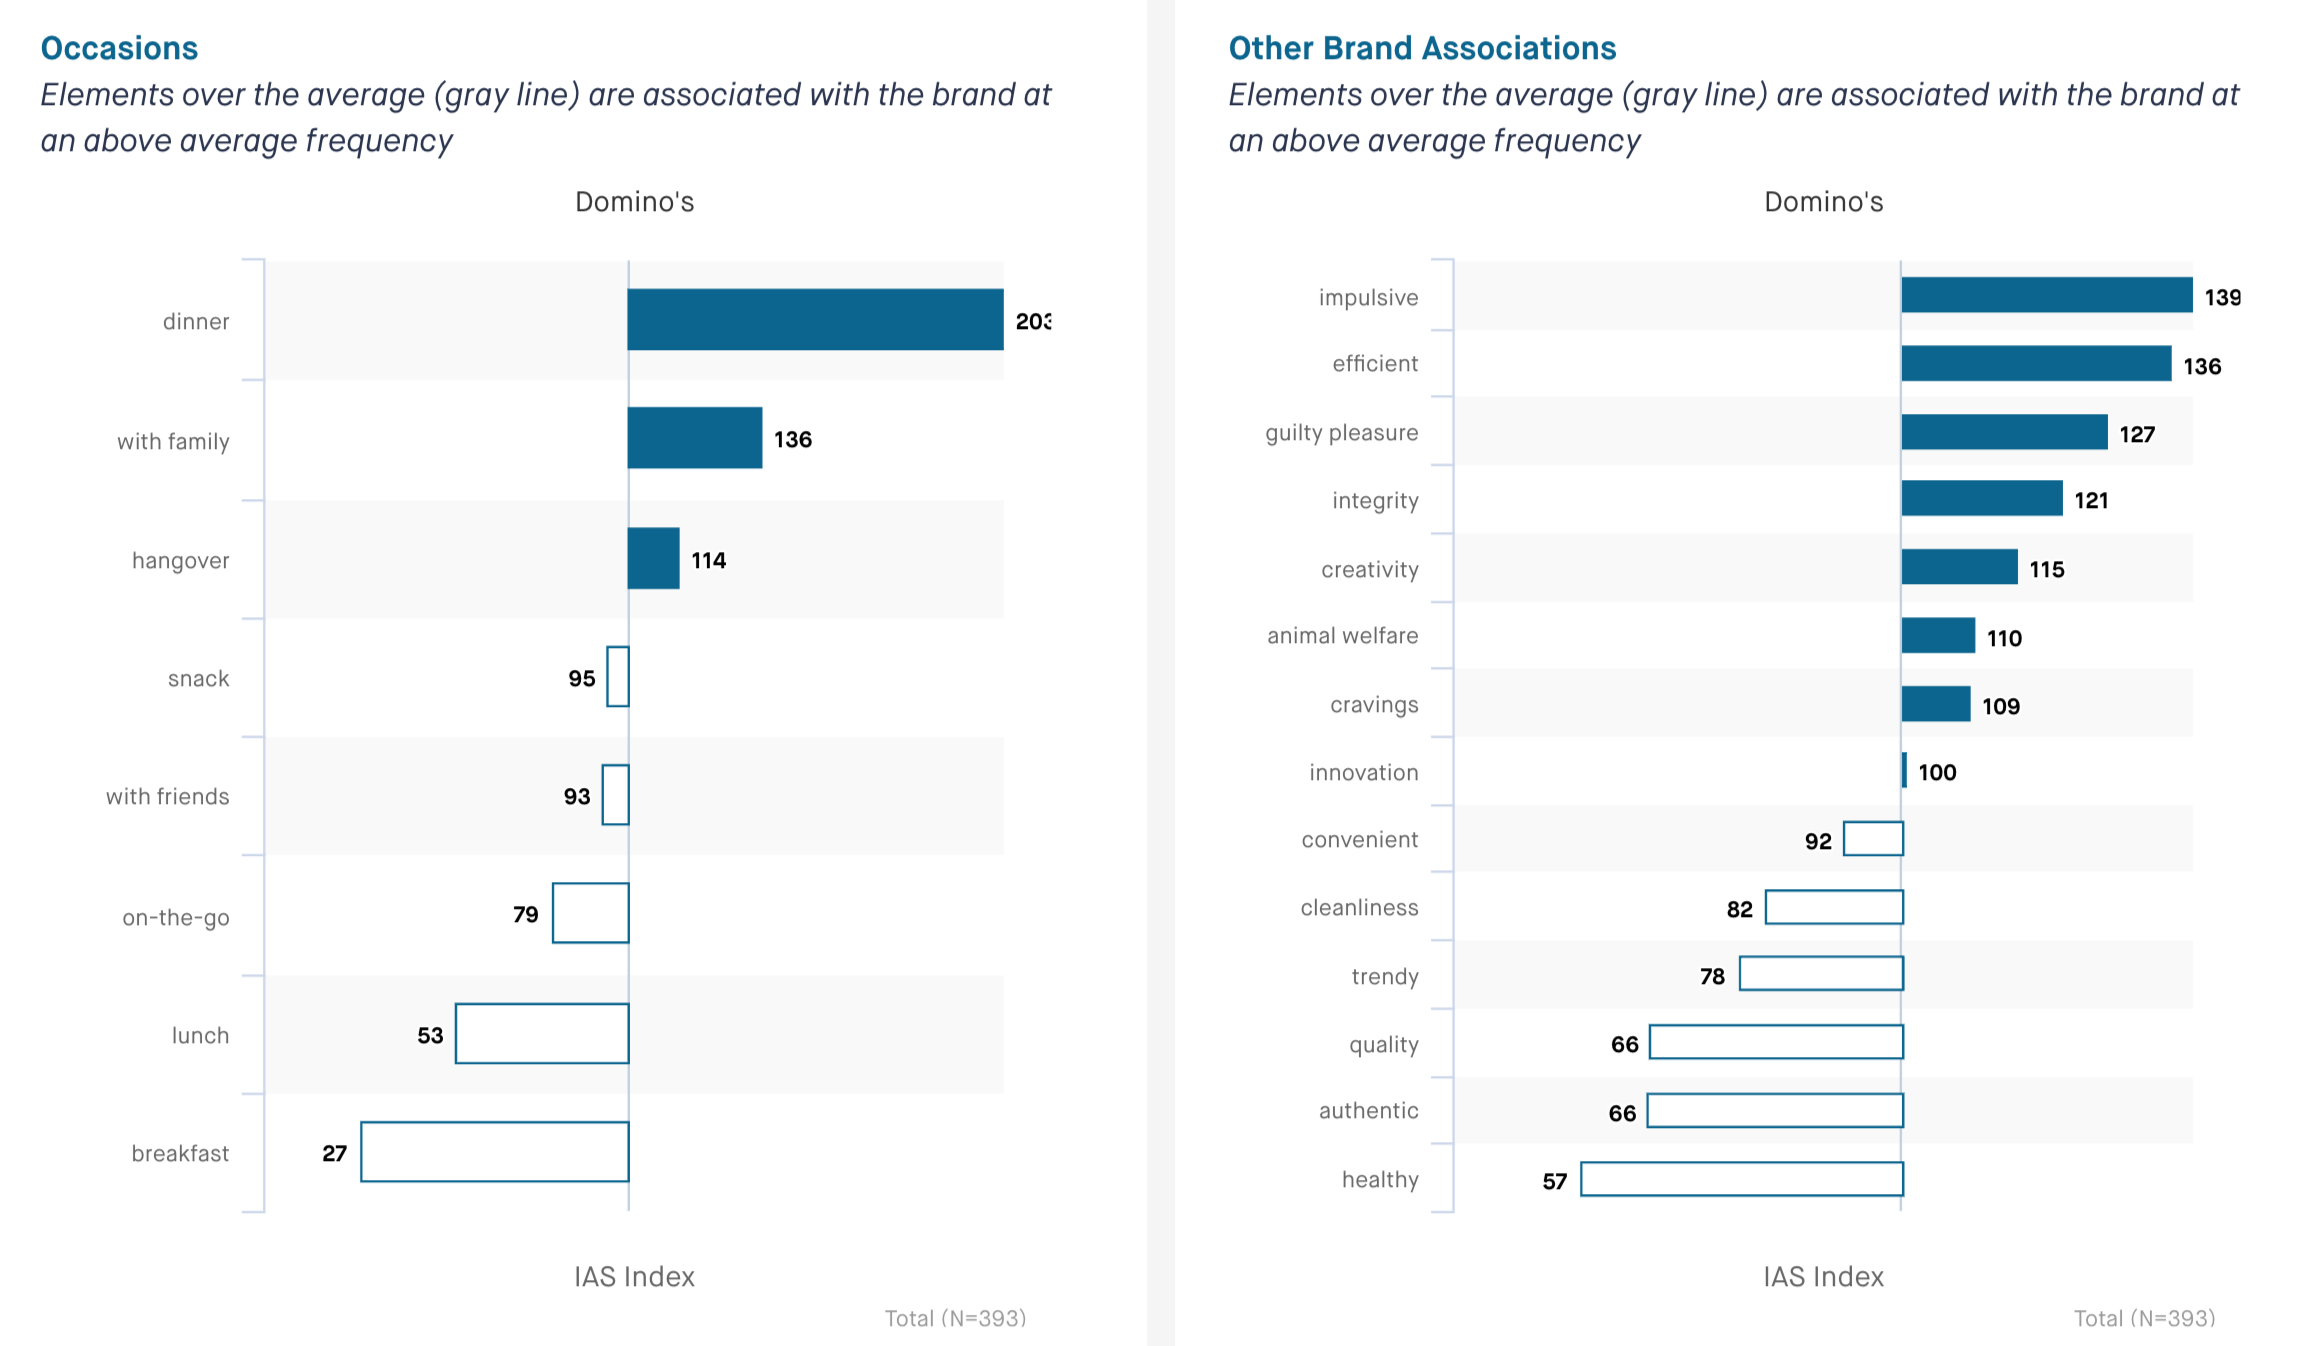
Task: Click the guilty pleasure bar
Action: [2004, 432]
